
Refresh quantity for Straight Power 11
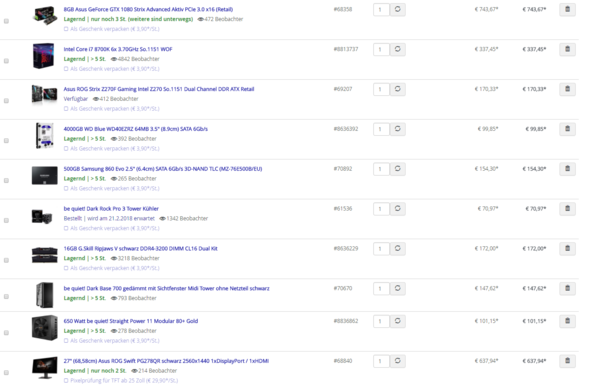click(398, 321)
